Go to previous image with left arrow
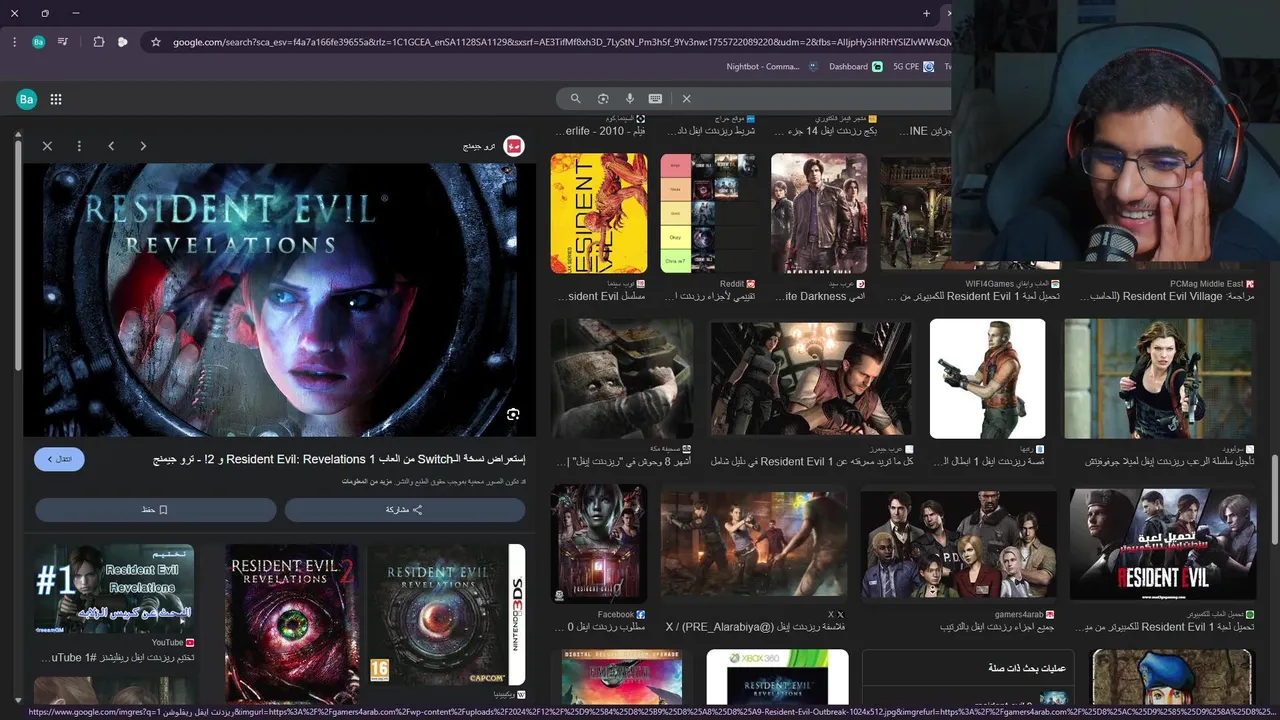 click(x=111, y=146)
